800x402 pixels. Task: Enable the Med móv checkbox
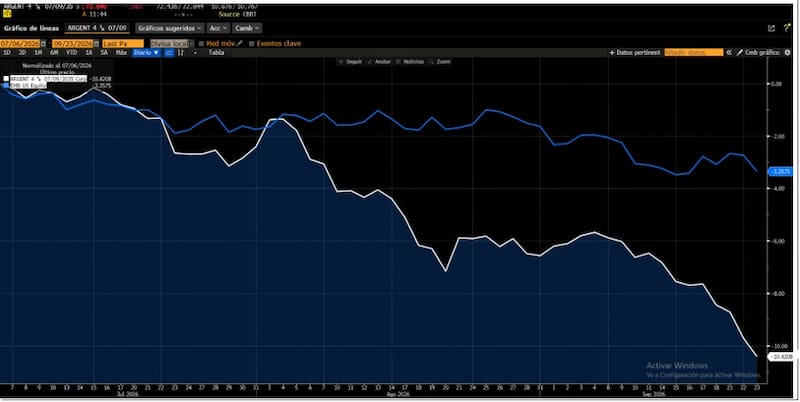click(x=201, y=44)
